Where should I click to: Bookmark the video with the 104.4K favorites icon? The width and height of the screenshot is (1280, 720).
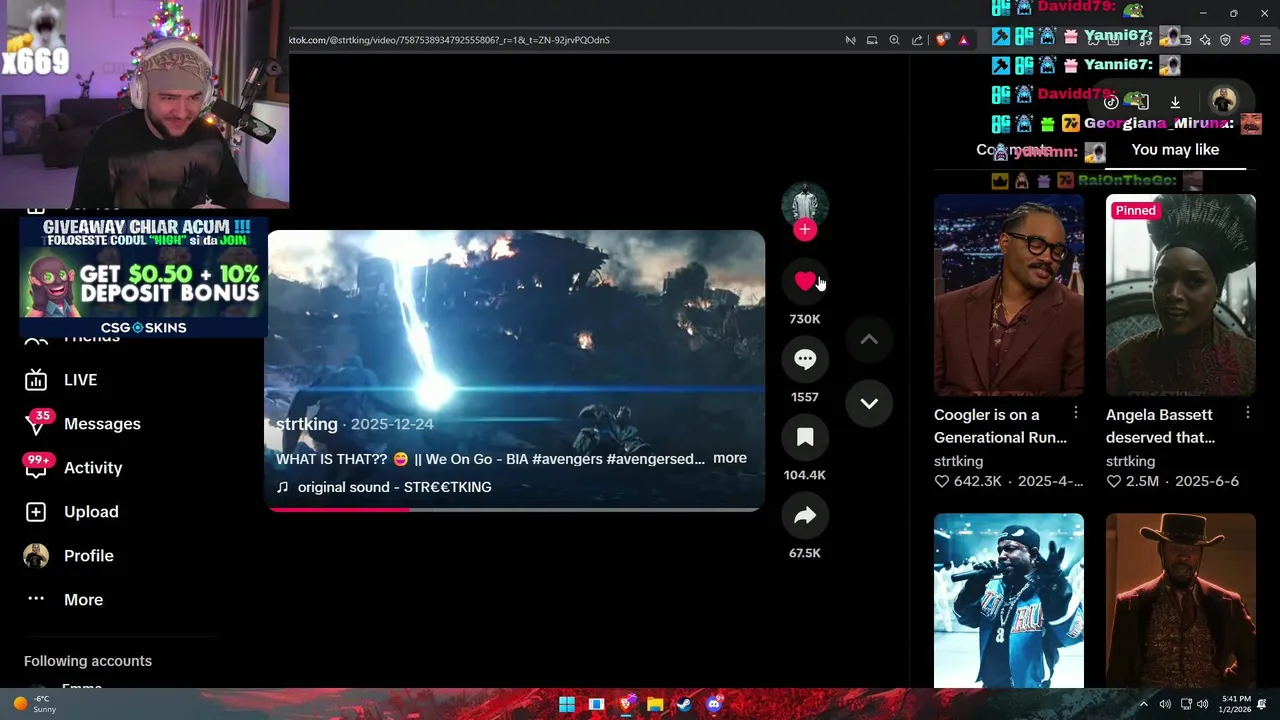coord(805,437)
